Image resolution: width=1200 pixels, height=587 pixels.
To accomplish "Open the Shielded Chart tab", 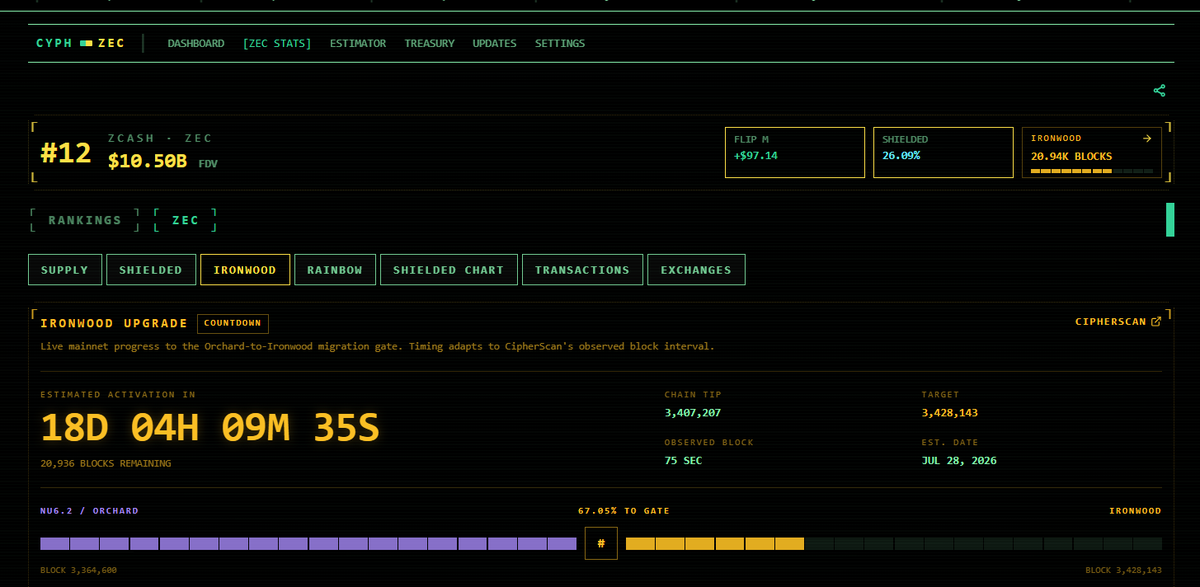I will (449, 270).
